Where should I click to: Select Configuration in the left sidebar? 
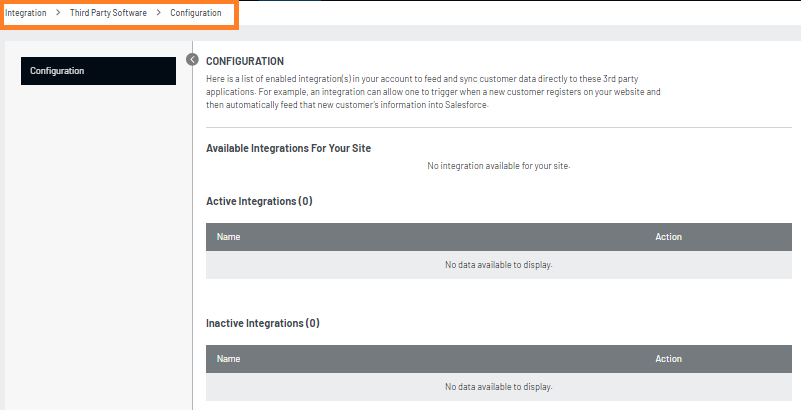point(98,71)
